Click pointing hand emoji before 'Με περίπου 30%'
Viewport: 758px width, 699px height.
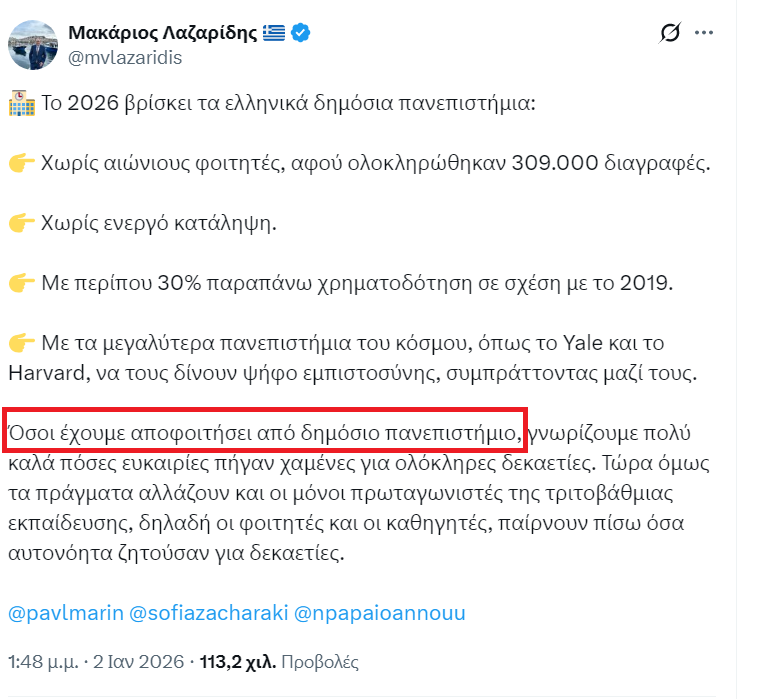21,283
